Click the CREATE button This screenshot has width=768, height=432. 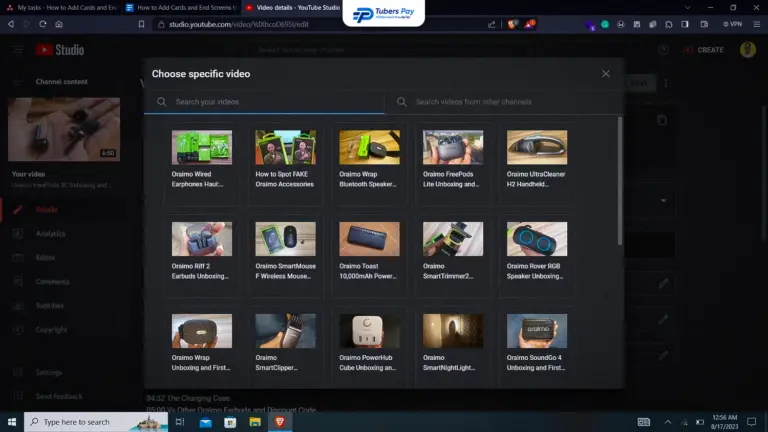pyautogui.click(x=704, y=50)
